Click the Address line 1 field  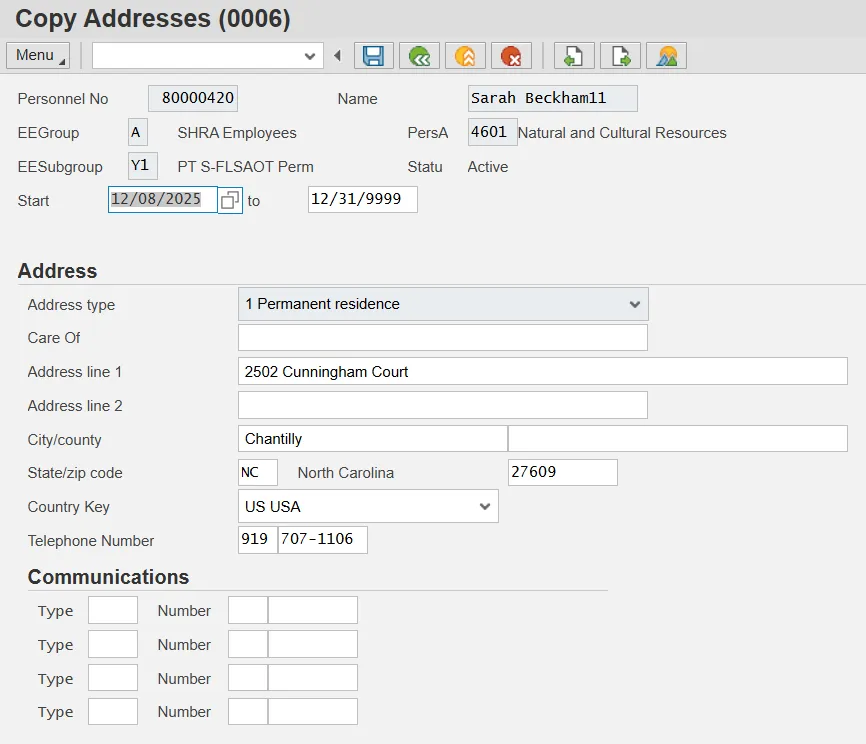[x=542, y=371]
